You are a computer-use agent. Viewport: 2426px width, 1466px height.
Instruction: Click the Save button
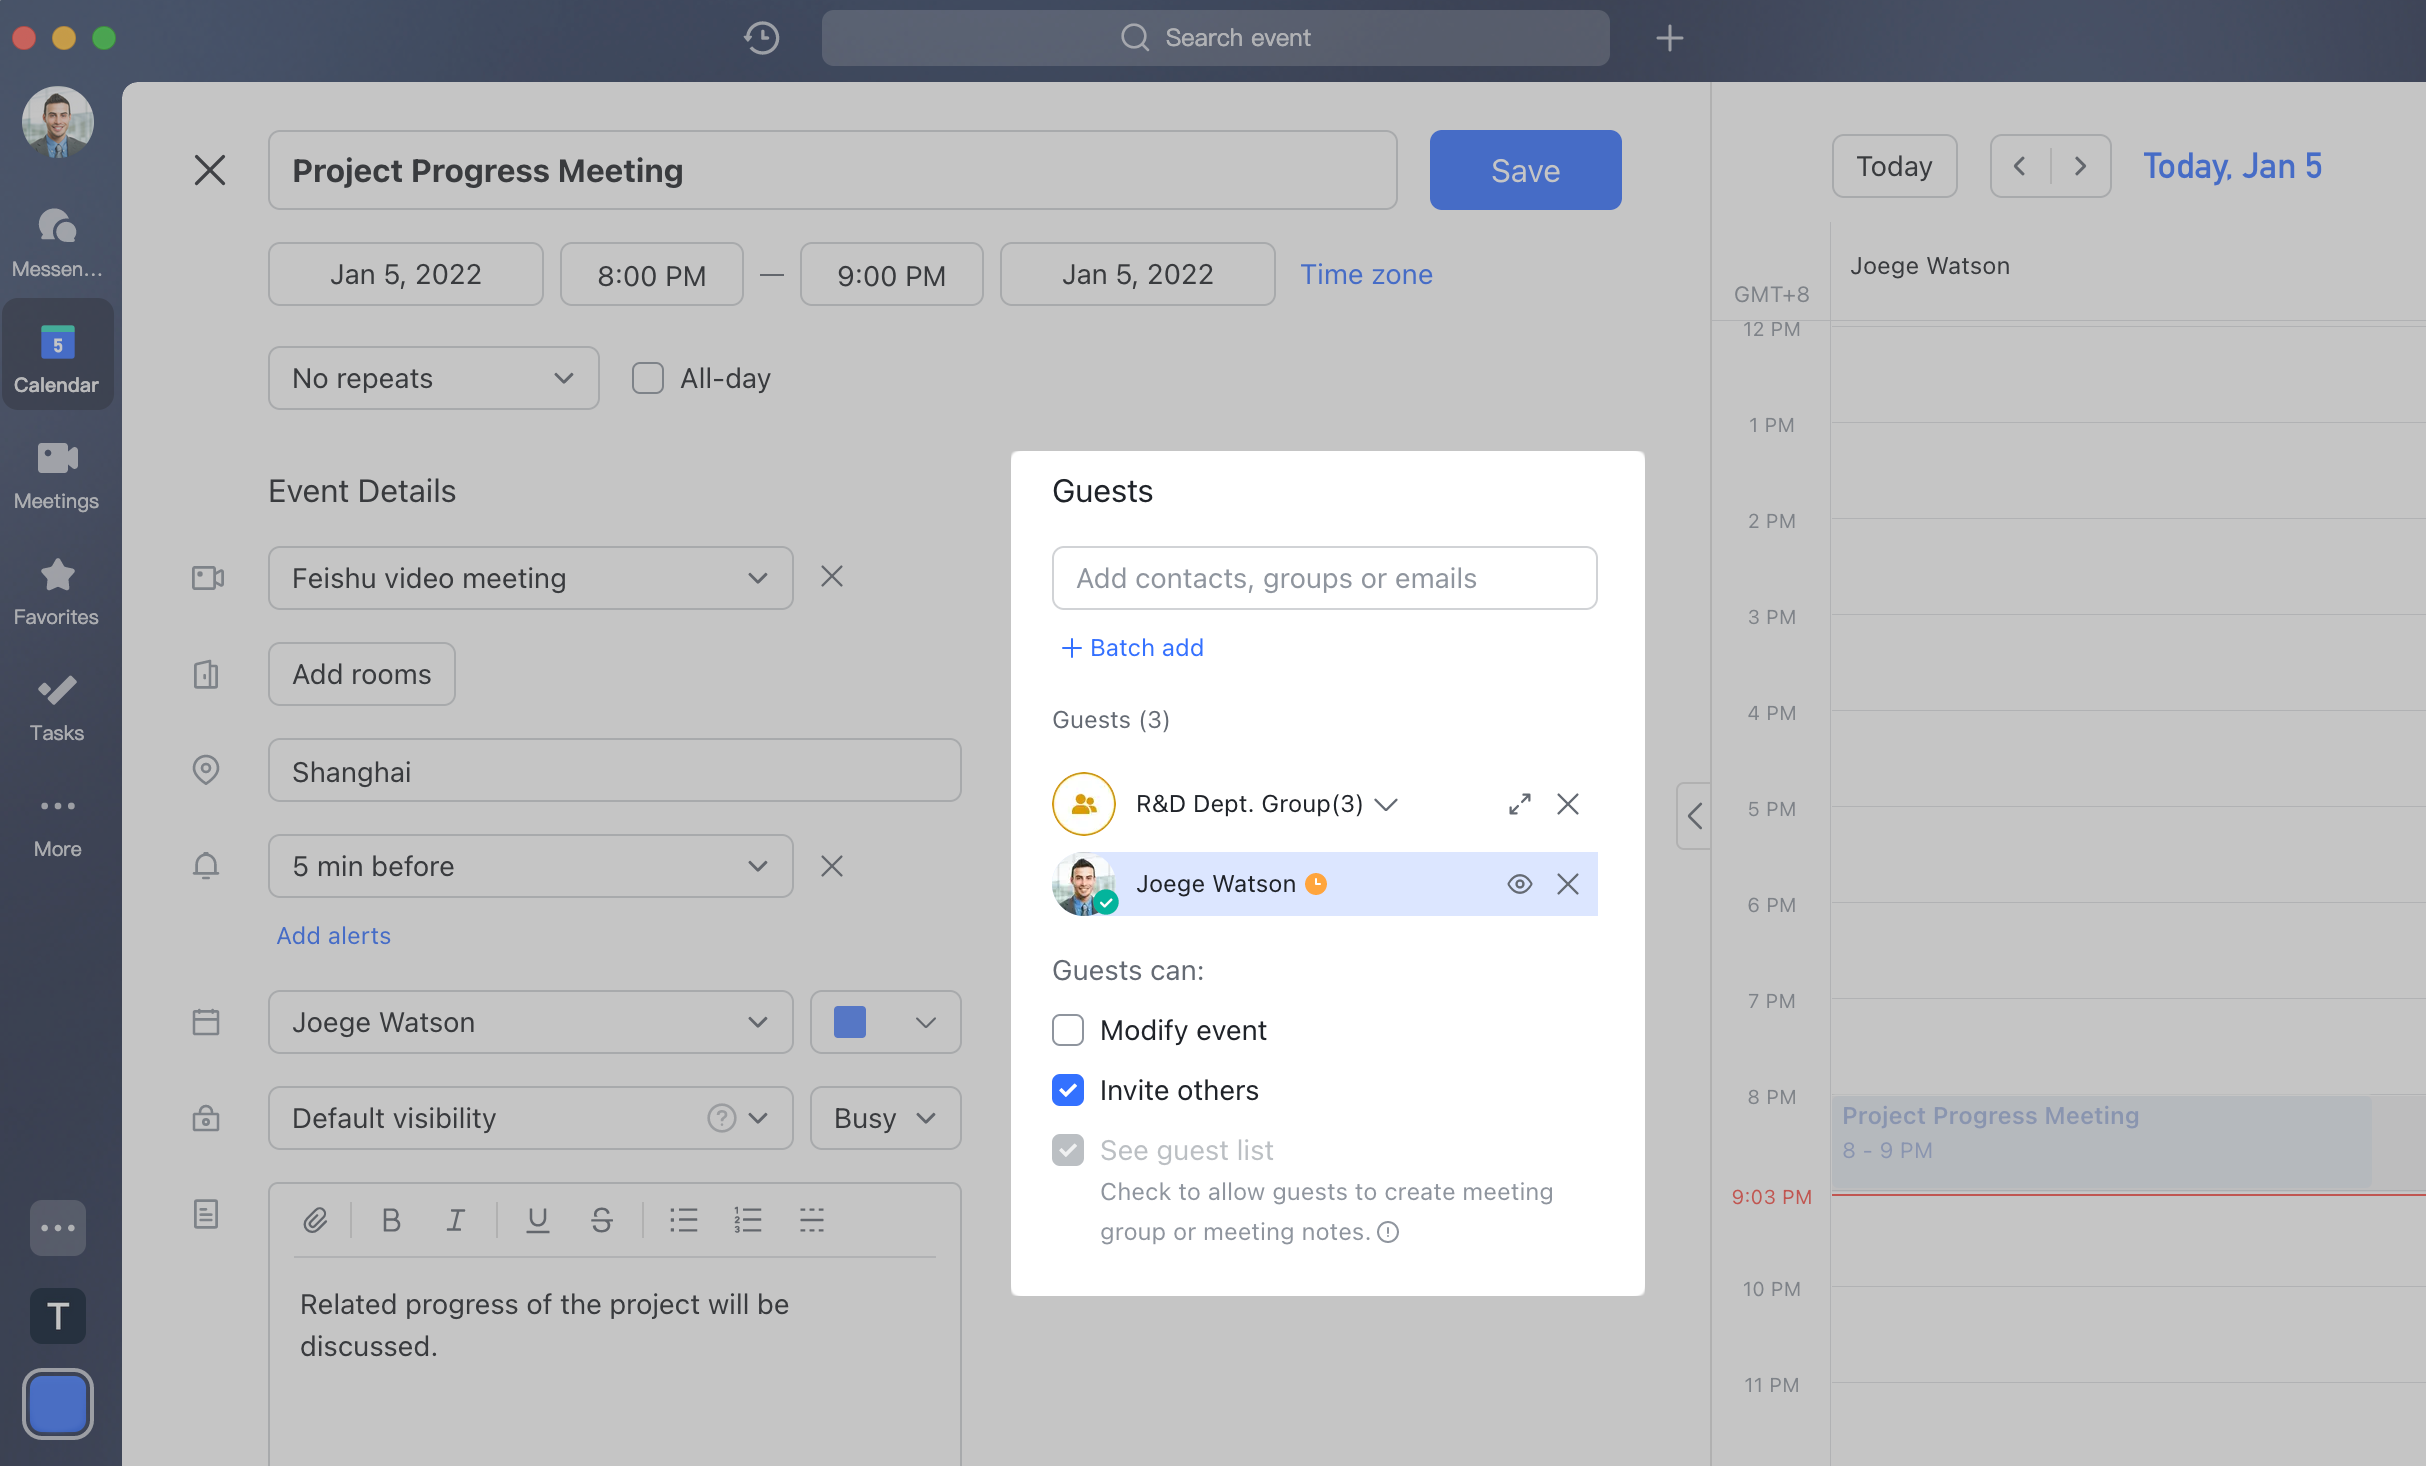click(x=1524, y=170)
